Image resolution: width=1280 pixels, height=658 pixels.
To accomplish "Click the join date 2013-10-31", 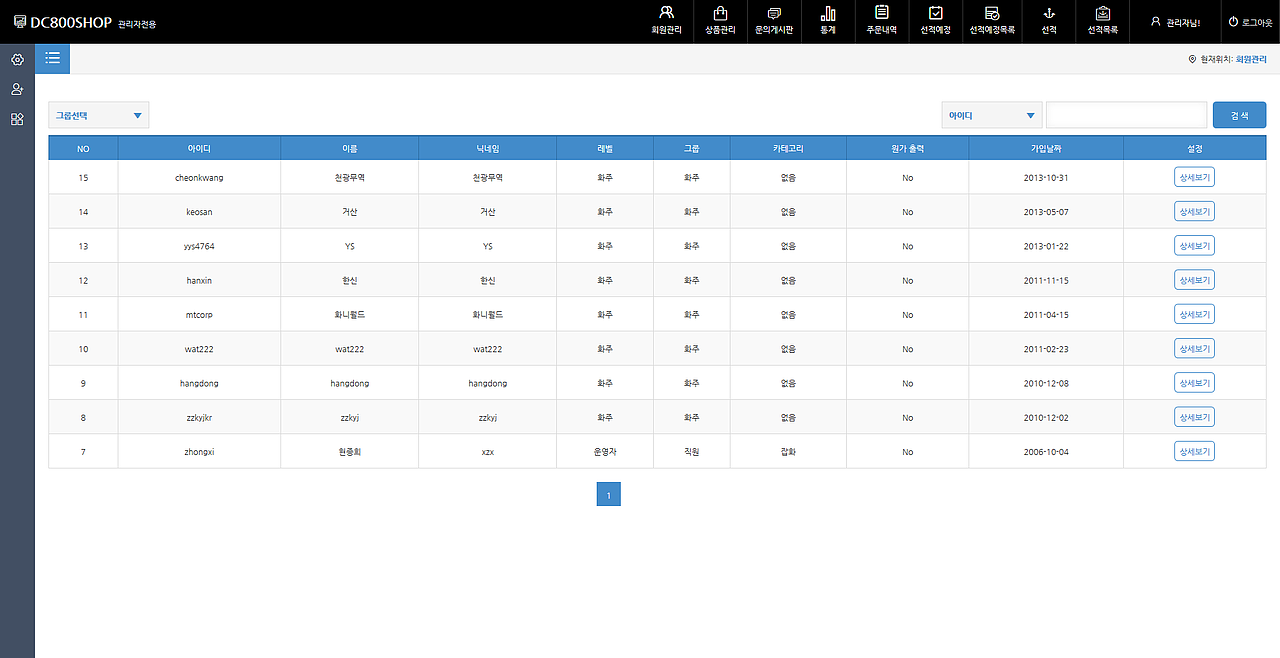I will (x=1046, y=177).
